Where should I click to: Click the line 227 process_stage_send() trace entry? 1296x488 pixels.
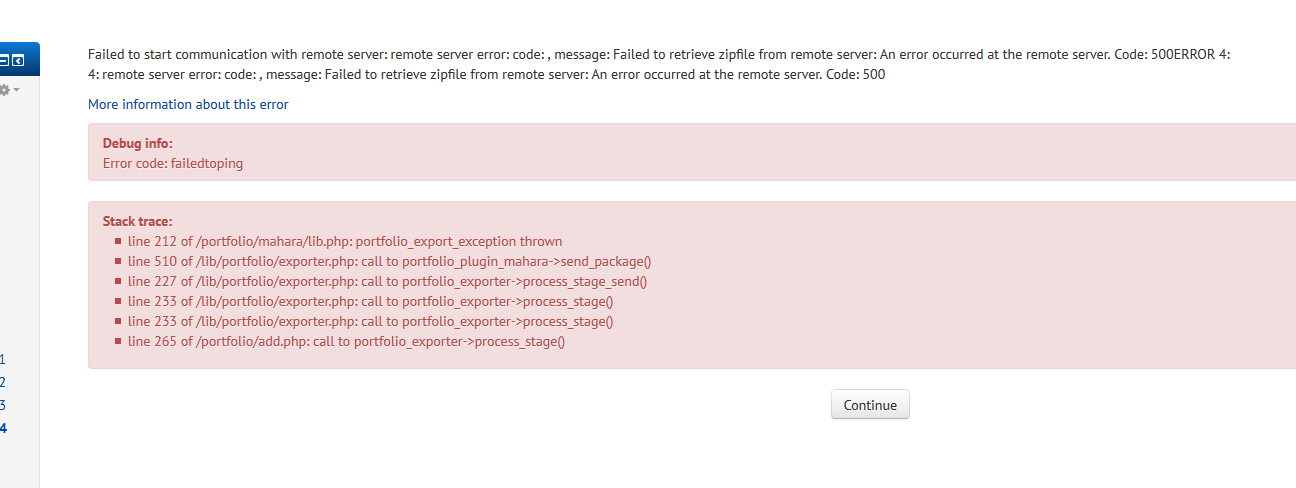387,281
